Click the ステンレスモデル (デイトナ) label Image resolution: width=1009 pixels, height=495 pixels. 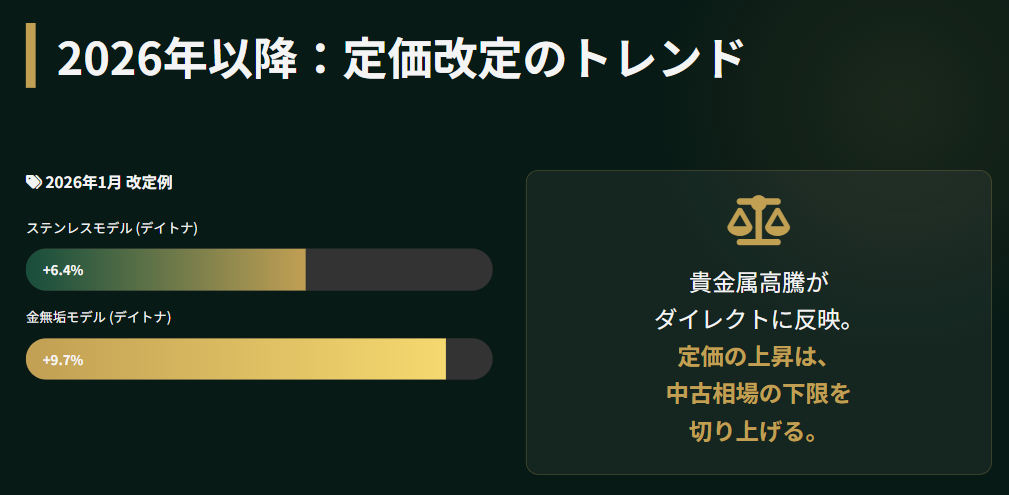point(112,228)
